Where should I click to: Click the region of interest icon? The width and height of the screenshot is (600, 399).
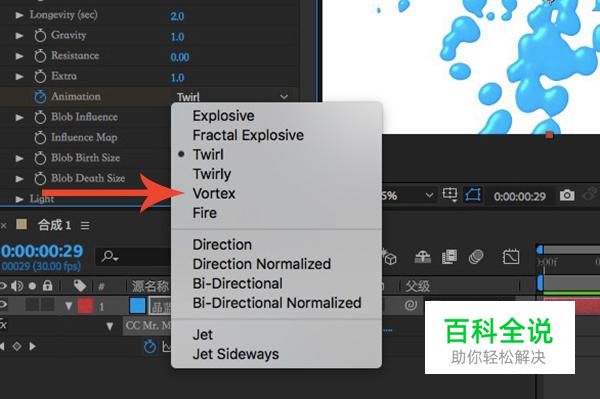coord(450,195)
